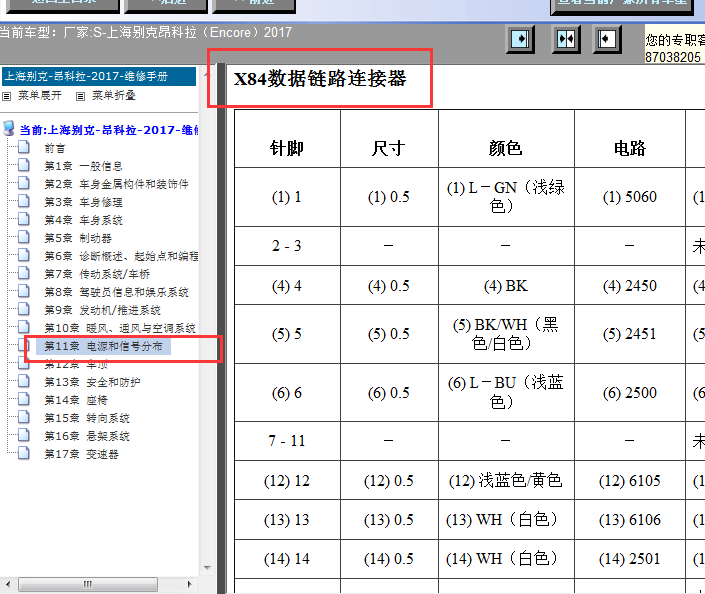Screen dimensions: 705x594
Task: Click the cell (14) 0.5
Action: 388,559
